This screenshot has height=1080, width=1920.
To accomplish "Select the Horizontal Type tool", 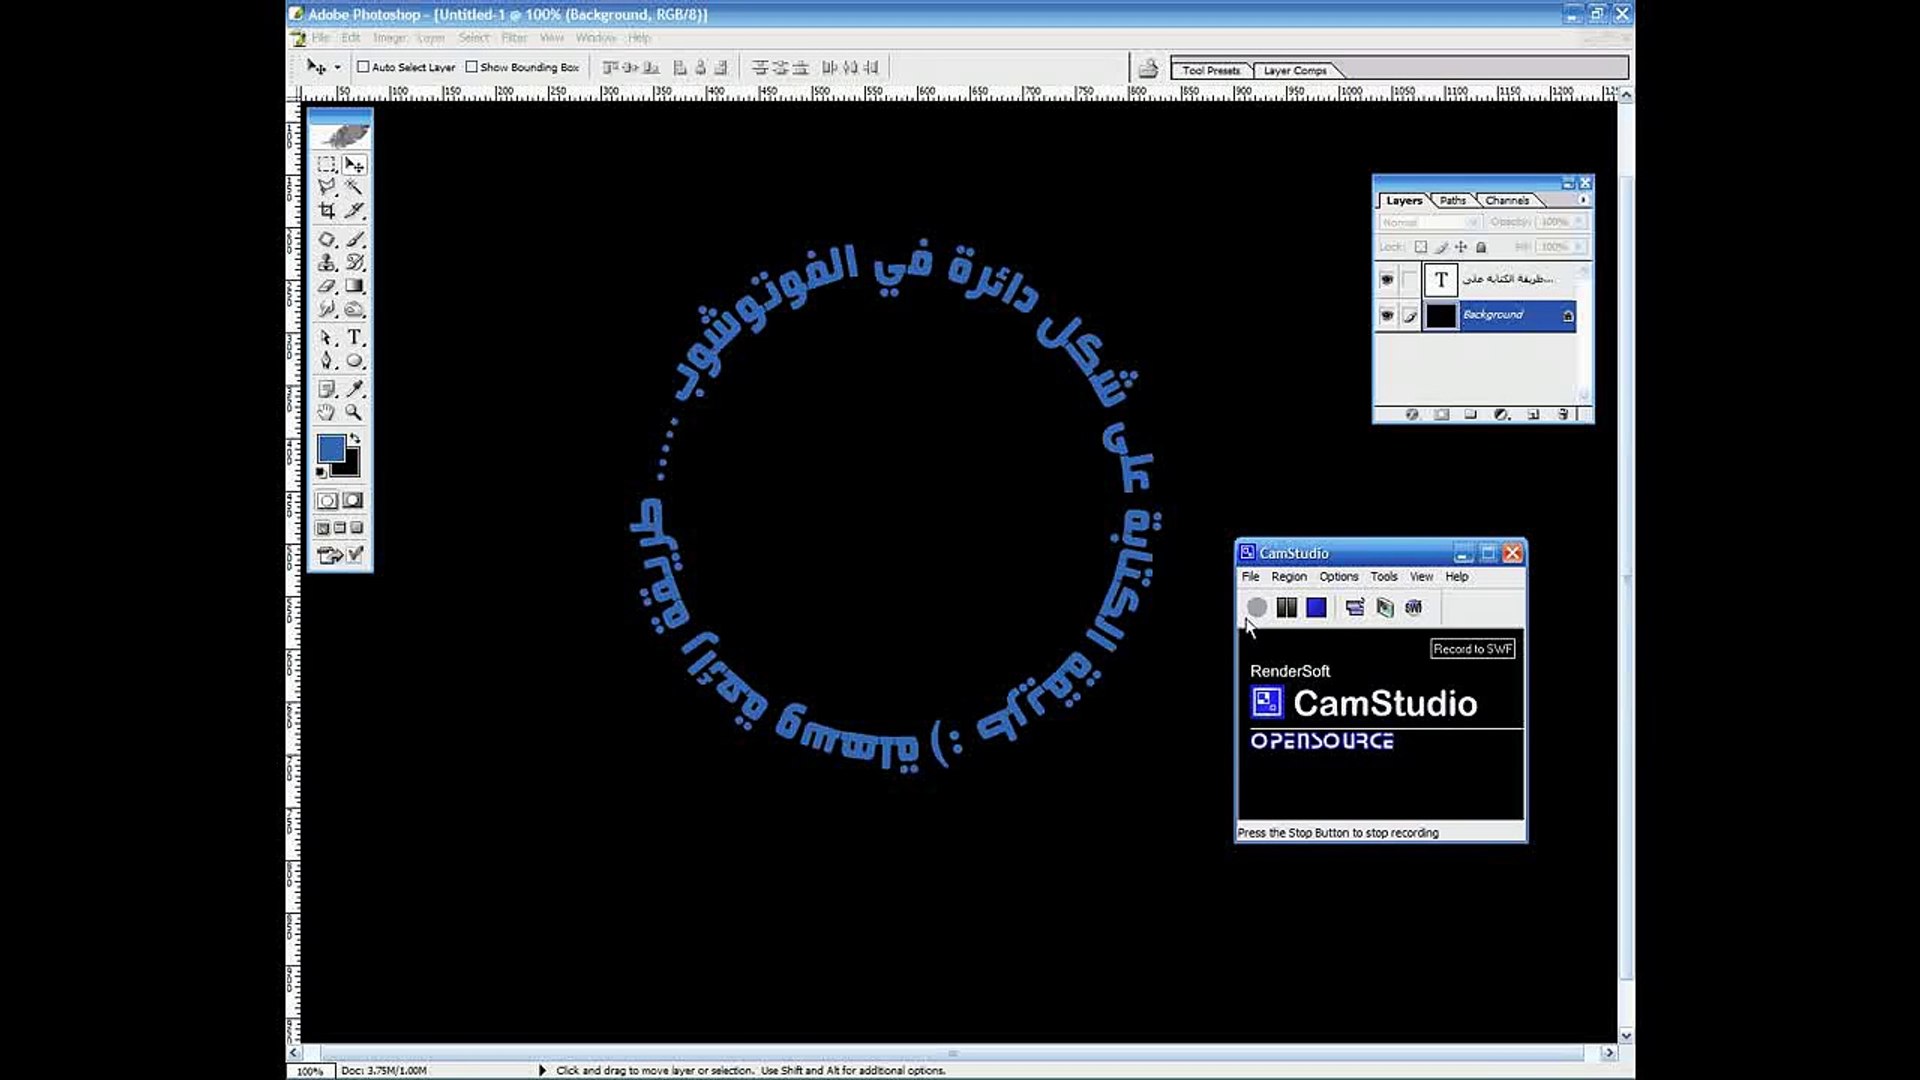I will click(x=355, y=338).
